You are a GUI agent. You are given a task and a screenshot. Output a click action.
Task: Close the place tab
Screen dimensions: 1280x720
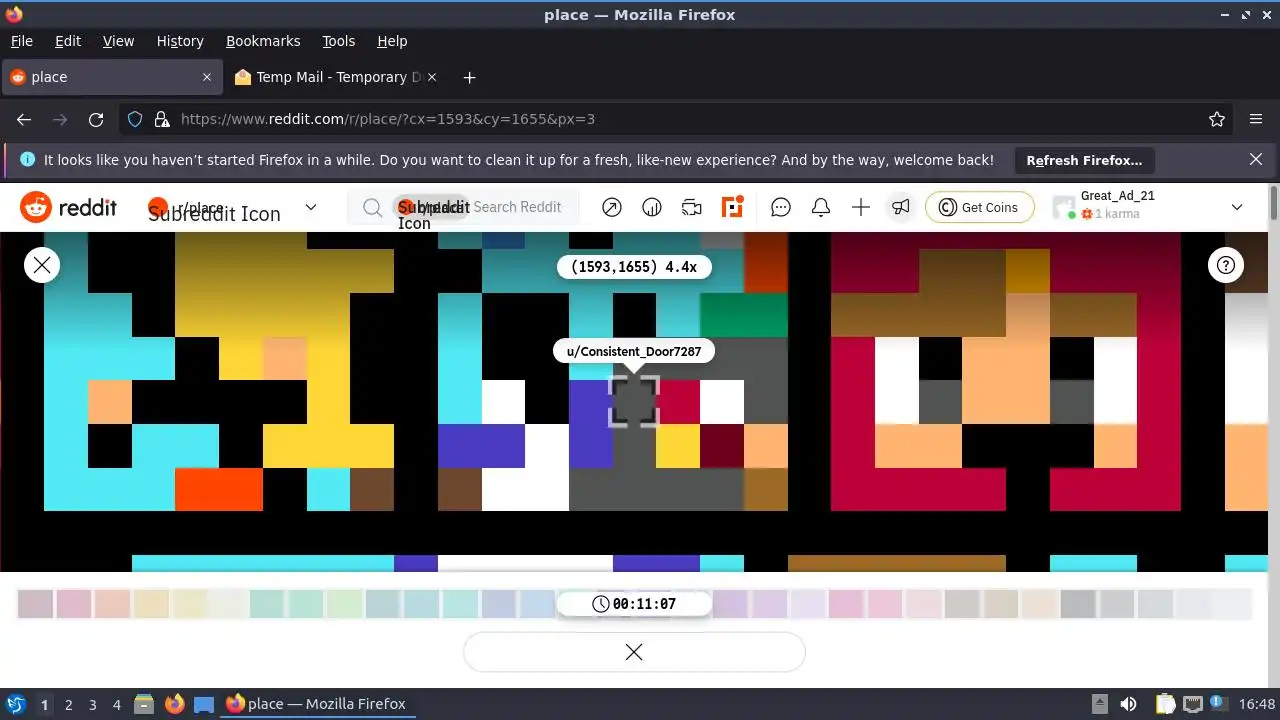(x=207, y=77)
